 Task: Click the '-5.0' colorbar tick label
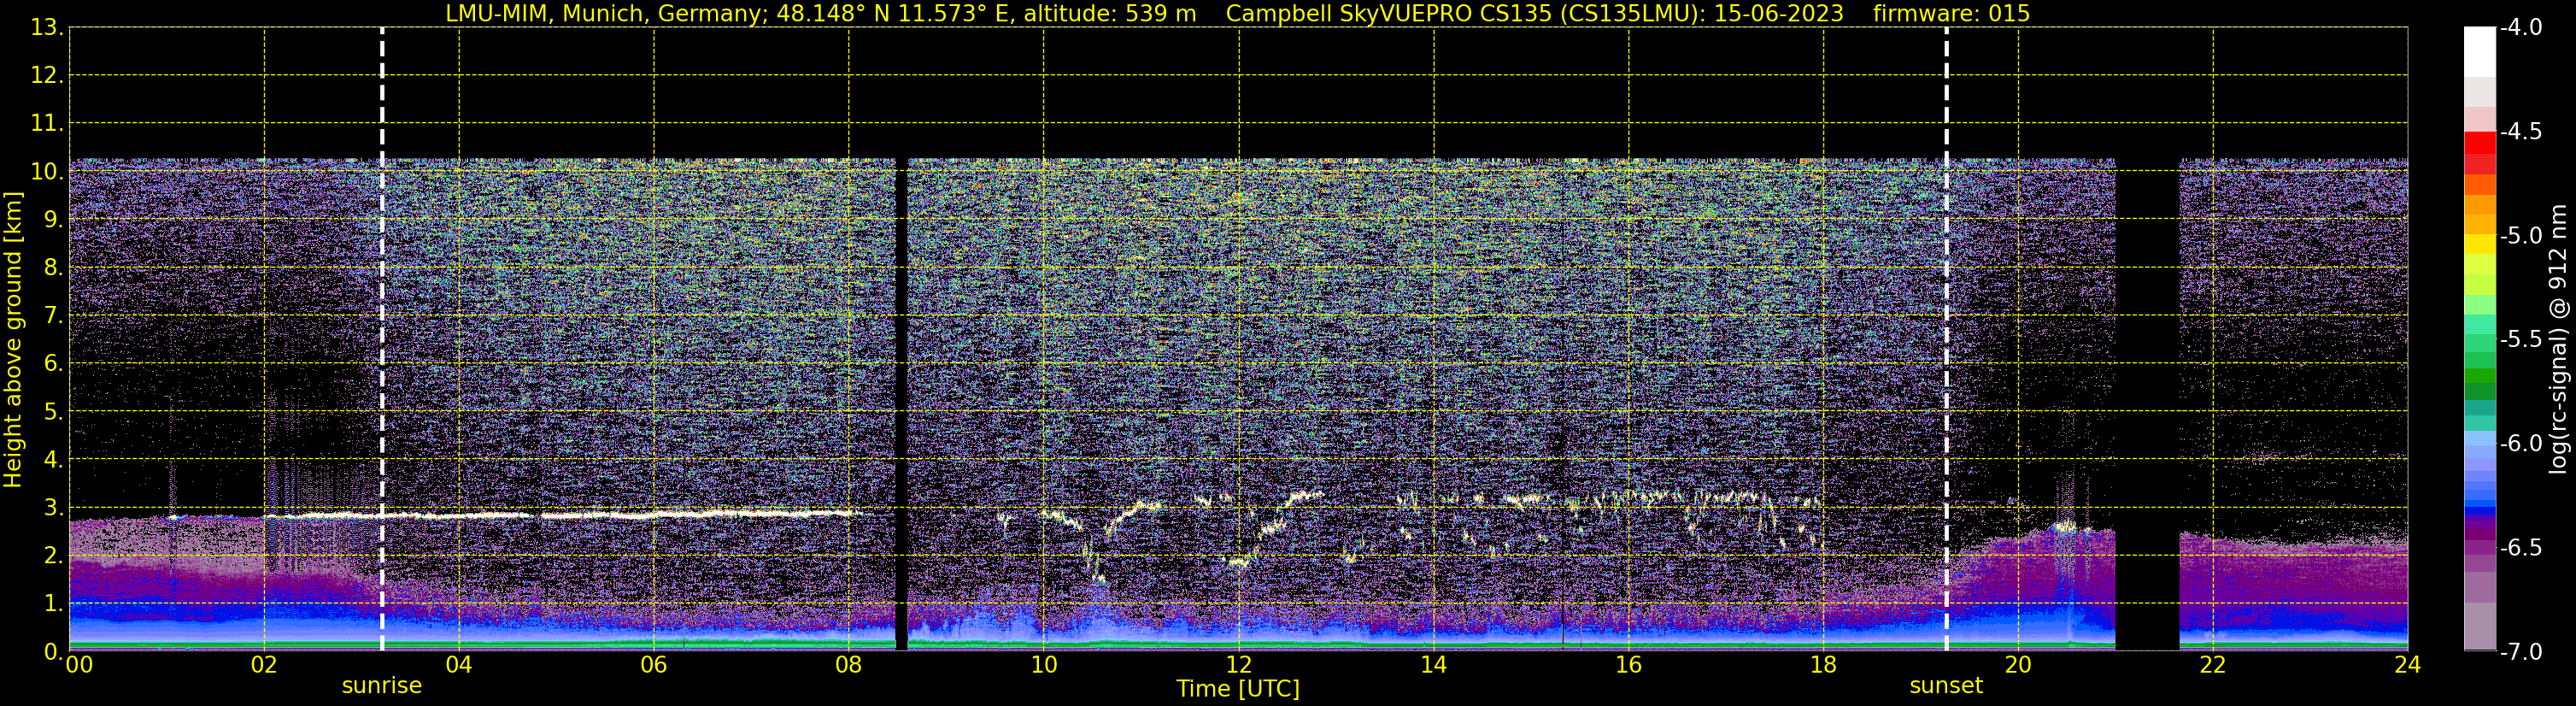click(x=2520, y=236)
